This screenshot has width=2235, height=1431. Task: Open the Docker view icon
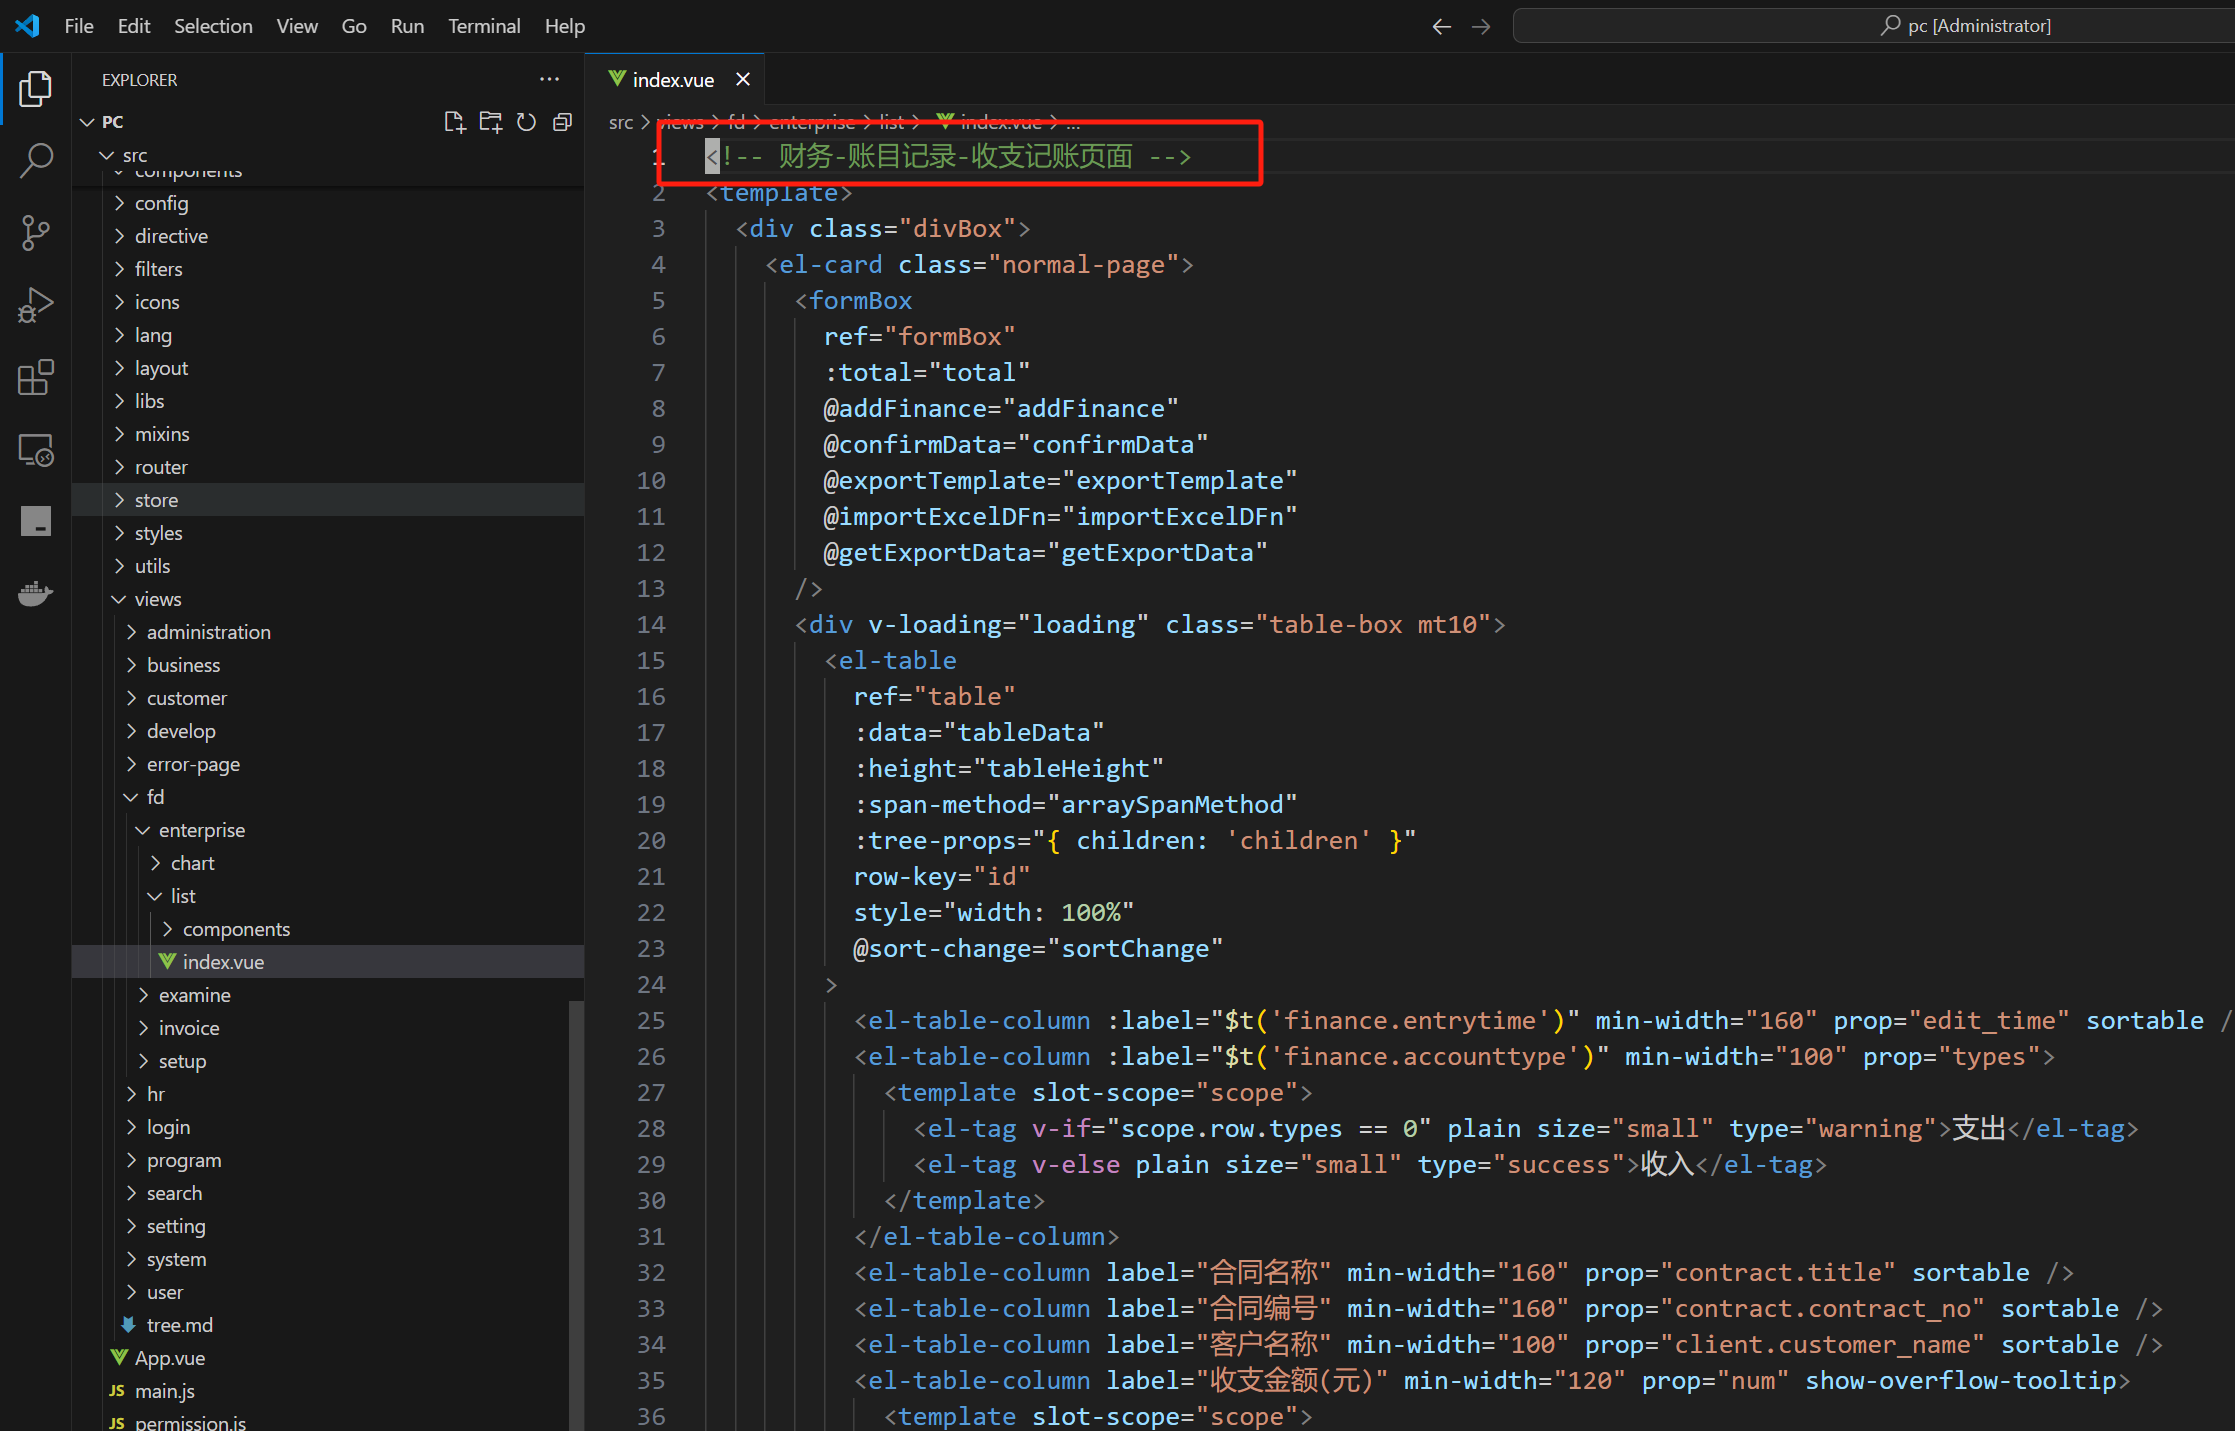pos(35,594)
